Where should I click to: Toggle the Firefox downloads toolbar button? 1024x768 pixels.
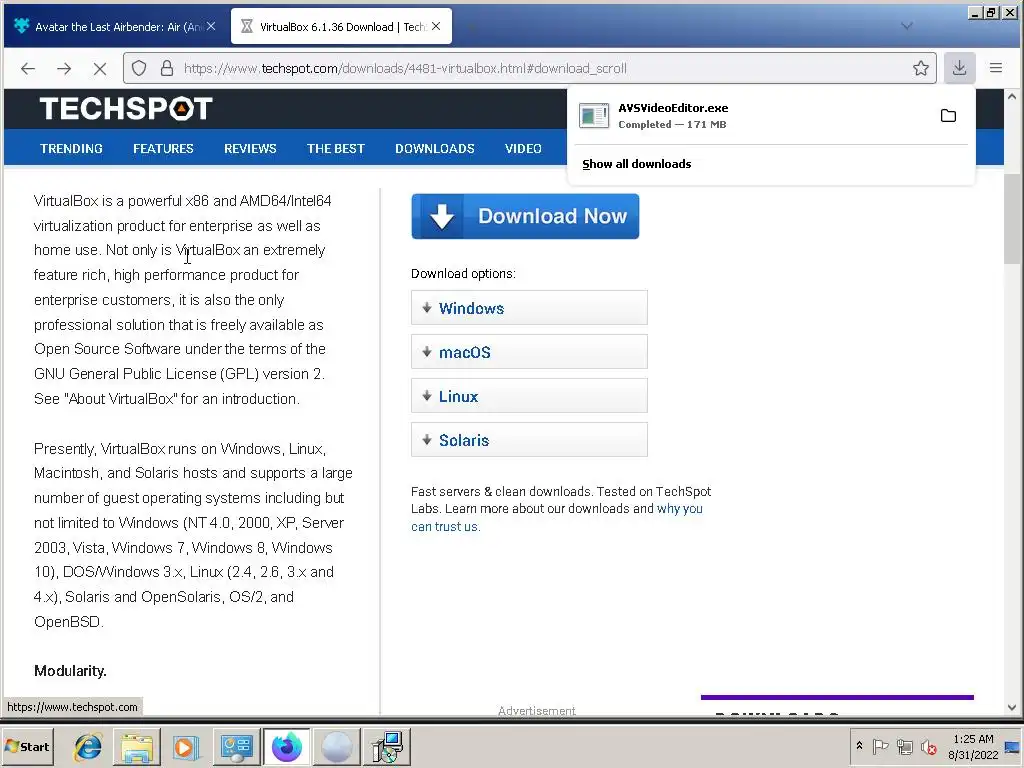[959, 68]
